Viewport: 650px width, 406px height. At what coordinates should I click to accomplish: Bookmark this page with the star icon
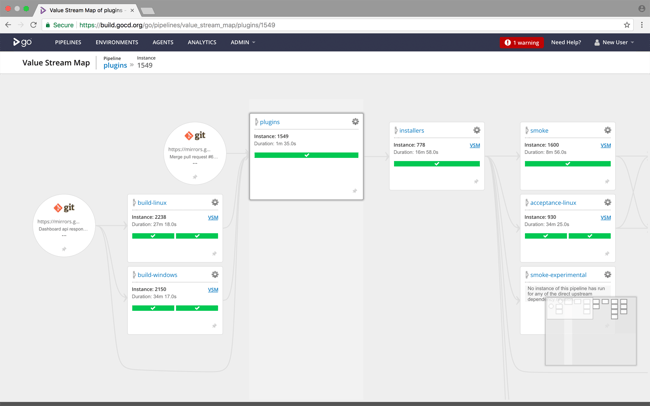click(x=627, y=25)
